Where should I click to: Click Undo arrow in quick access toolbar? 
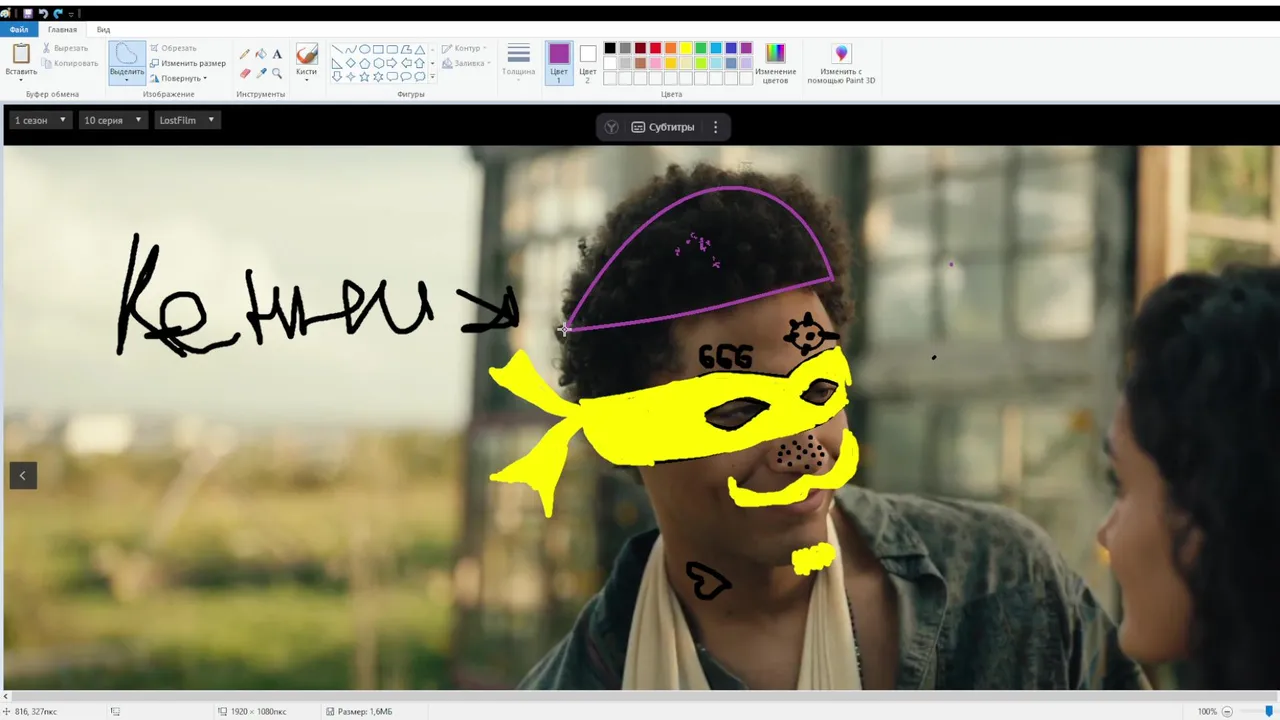[43, 14]
